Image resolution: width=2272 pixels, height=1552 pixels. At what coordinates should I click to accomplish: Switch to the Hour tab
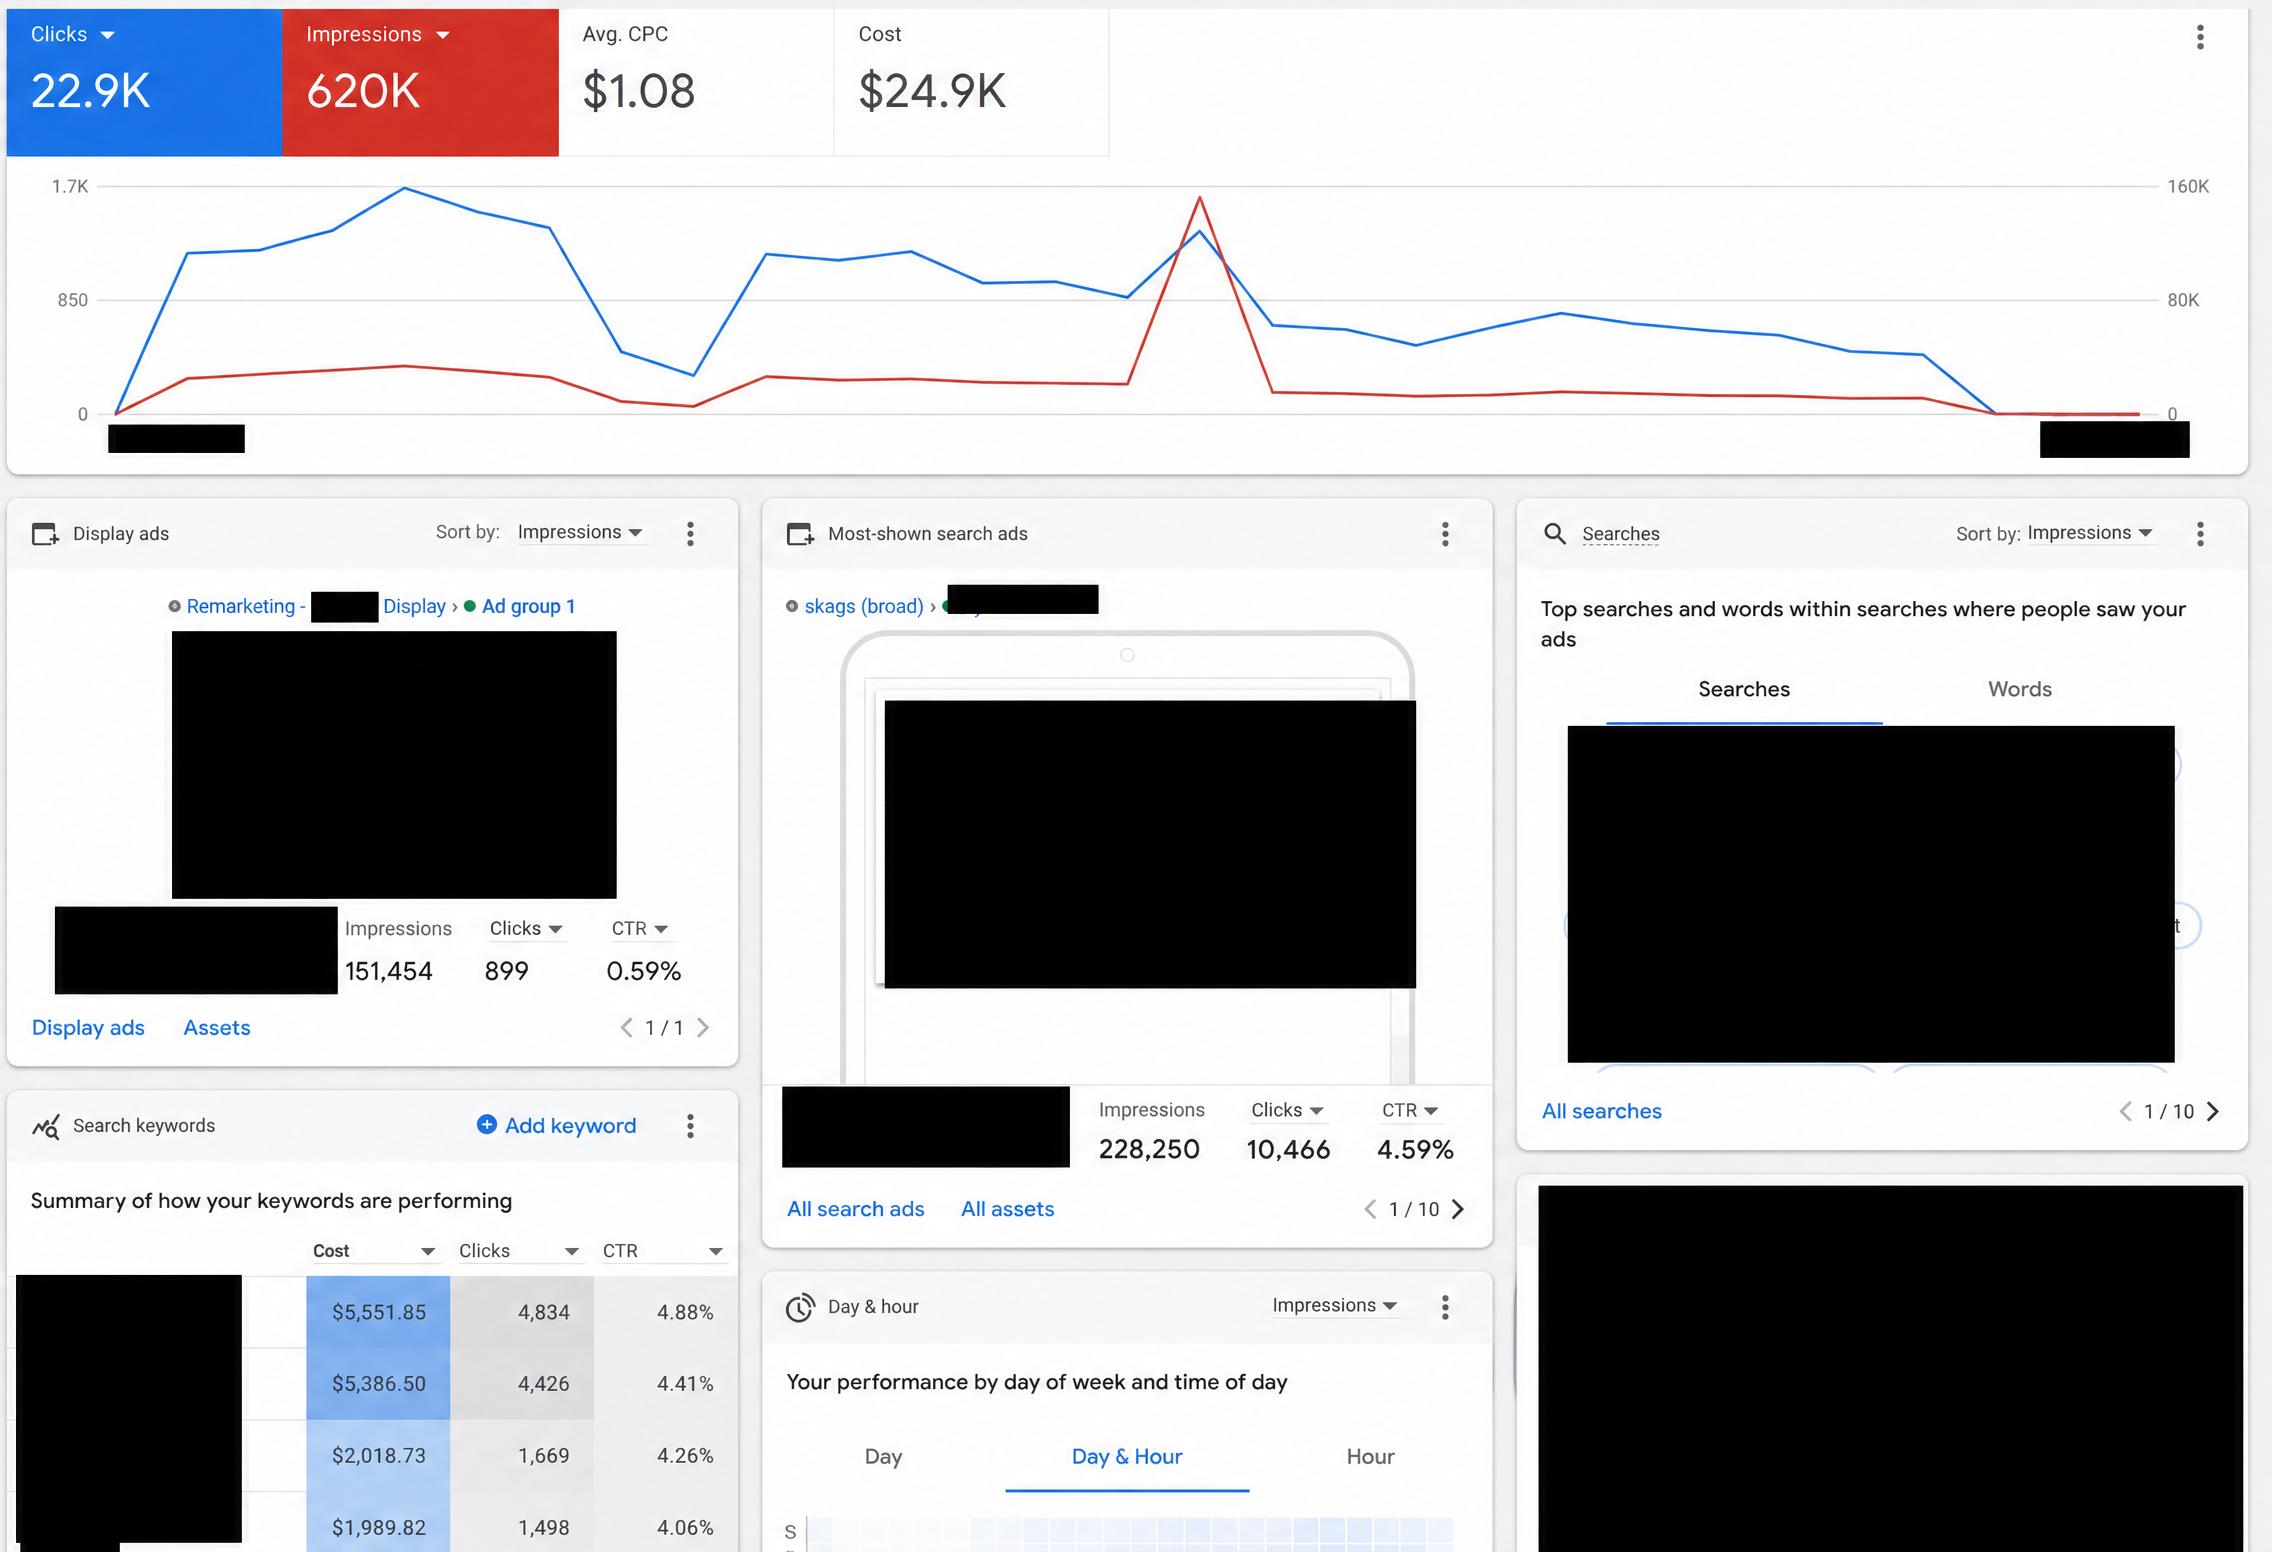(1370, 1457)
